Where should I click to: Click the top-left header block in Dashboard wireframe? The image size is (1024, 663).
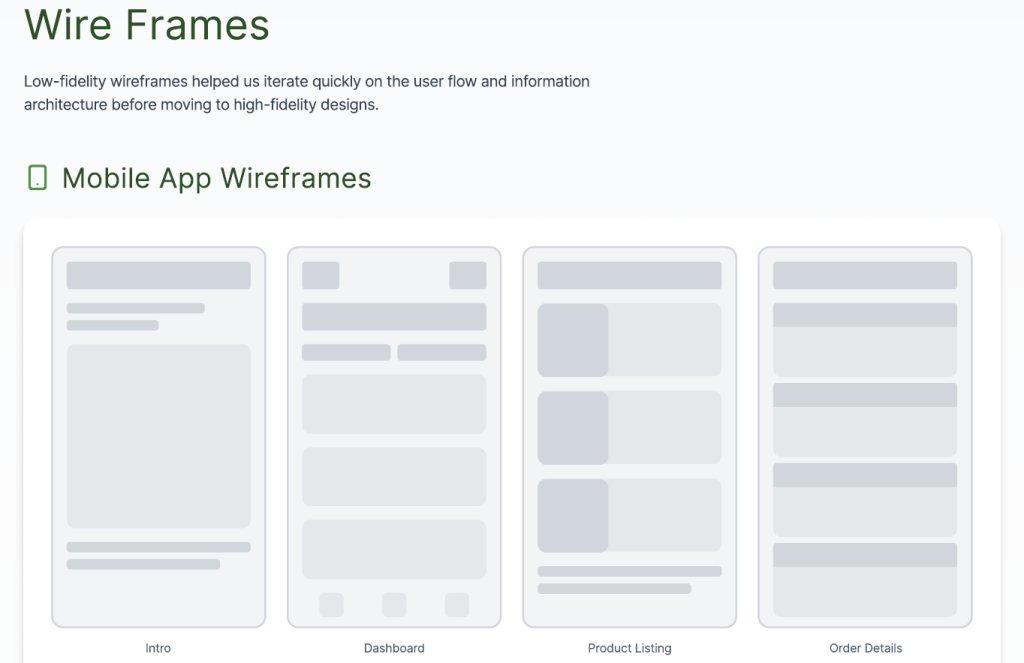(320, 275)
